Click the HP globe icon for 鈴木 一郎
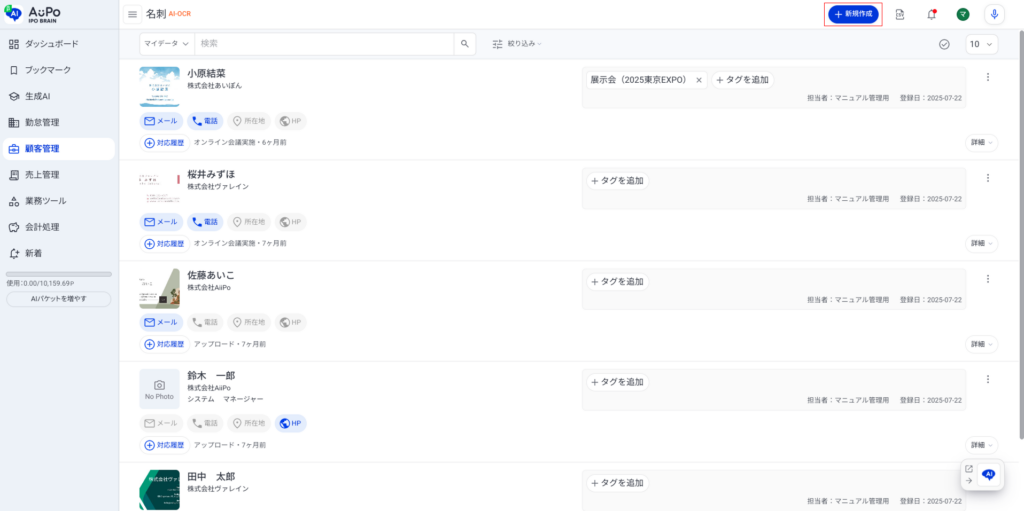 point(290,423)
